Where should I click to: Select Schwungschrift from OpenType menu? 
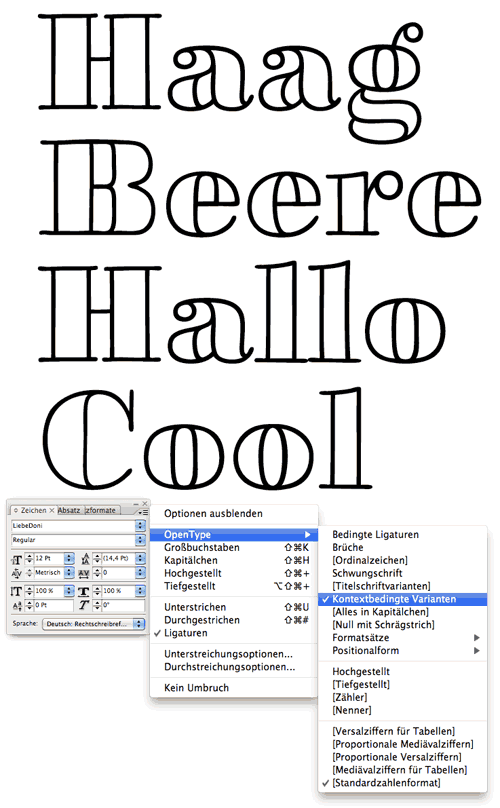[x=367, y=573]
